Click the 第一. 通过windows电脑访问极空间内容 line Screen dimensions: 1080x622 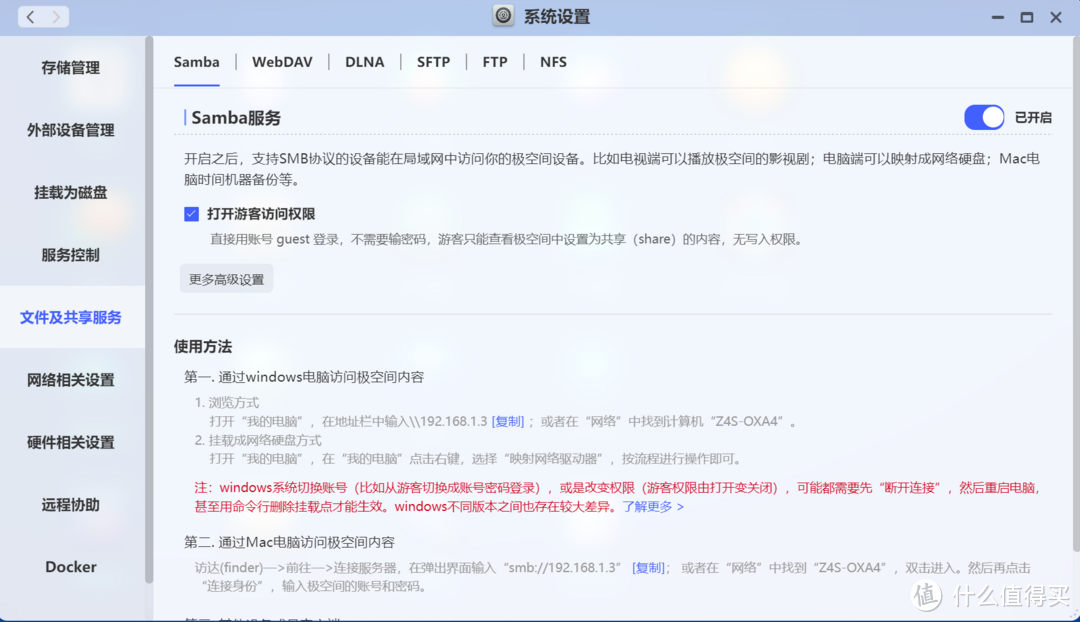click(x=304, y=377)
